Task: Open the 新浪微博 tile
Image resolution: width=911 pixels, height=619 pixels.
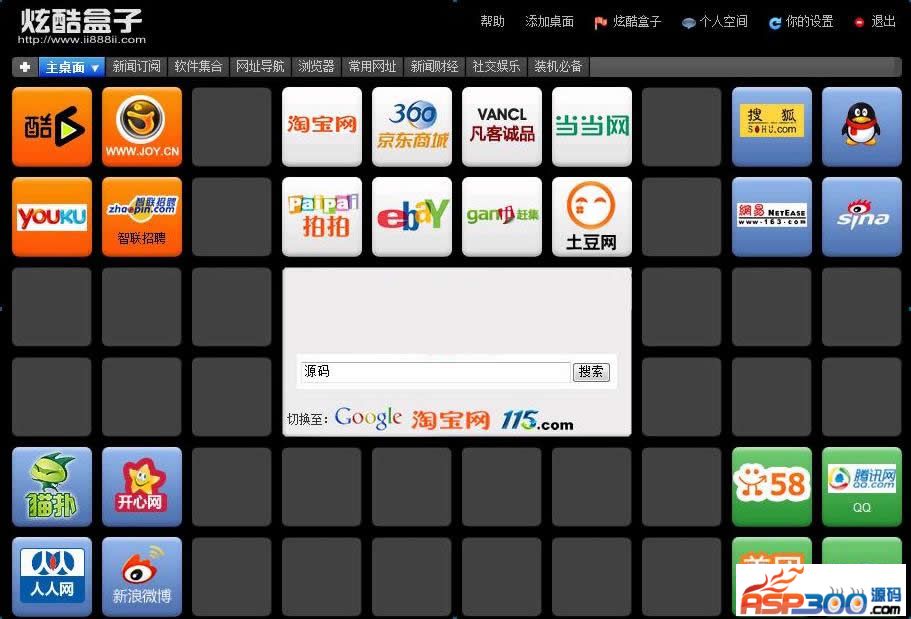Action: click(x=142, y=577)
